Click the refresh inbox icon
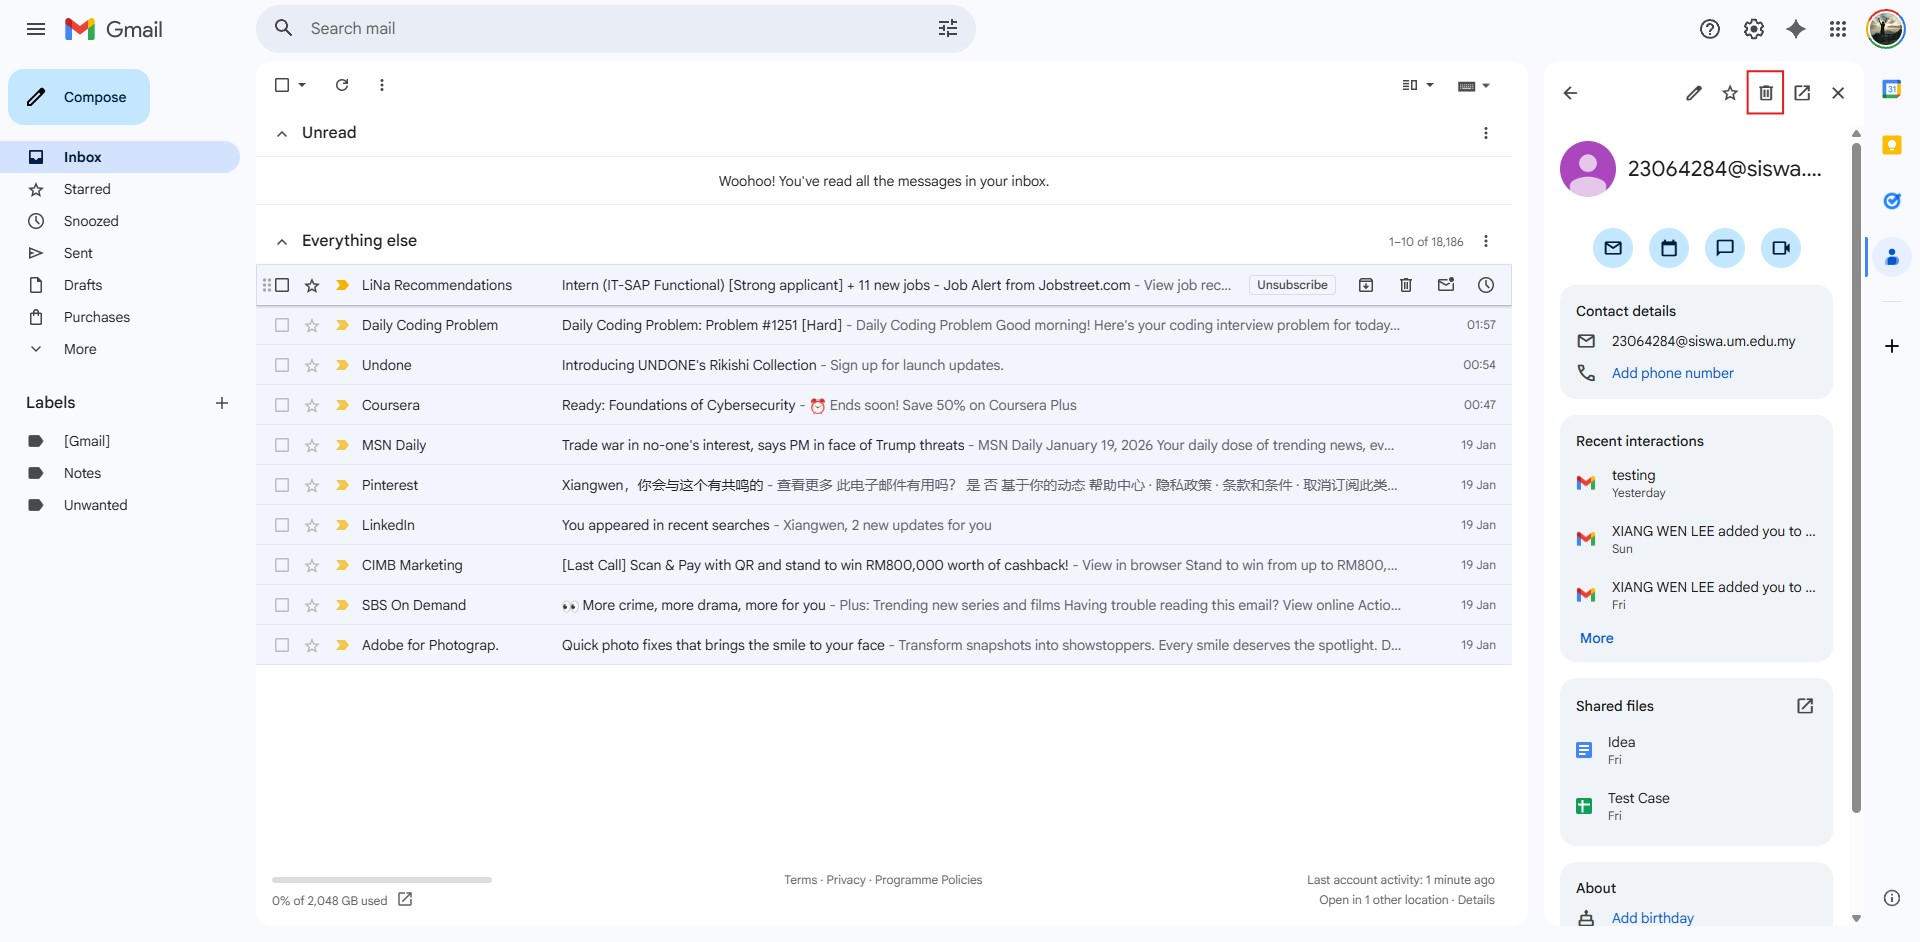Screen dimensions: 1920x942 342,85
